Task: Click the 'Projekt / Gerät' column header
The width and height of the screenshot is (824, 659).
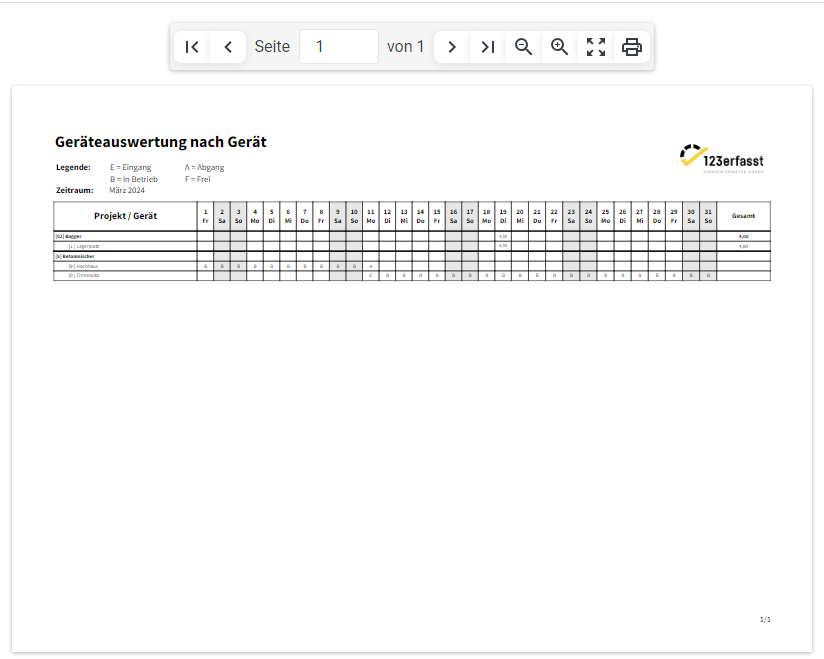Action: 126,216
